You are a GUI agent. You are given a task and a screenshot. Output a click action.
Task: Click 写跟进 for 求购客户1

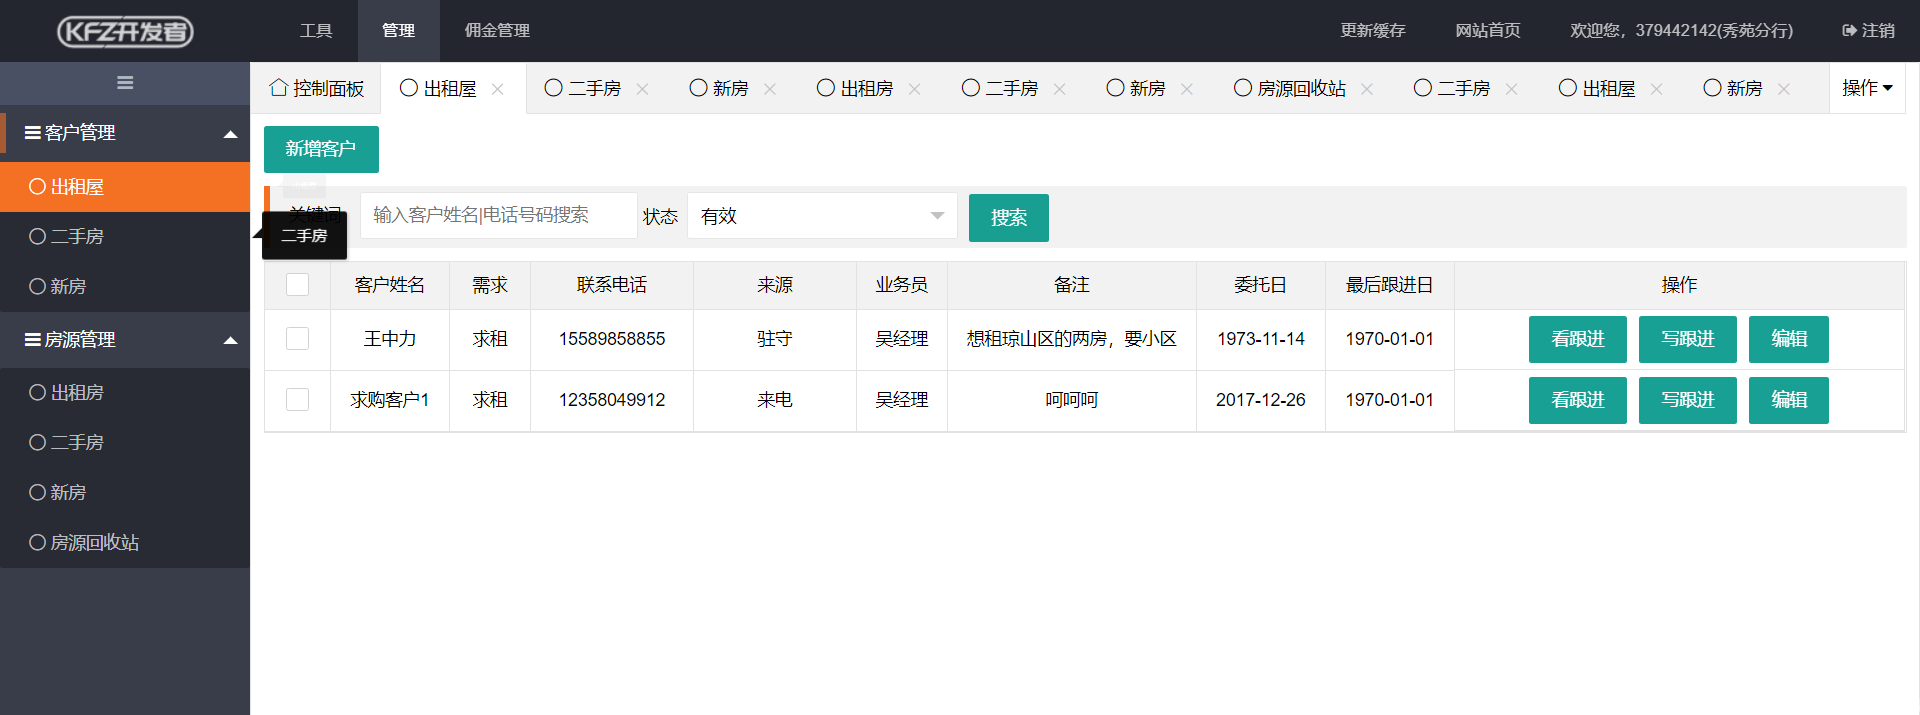coord(1687,400)
